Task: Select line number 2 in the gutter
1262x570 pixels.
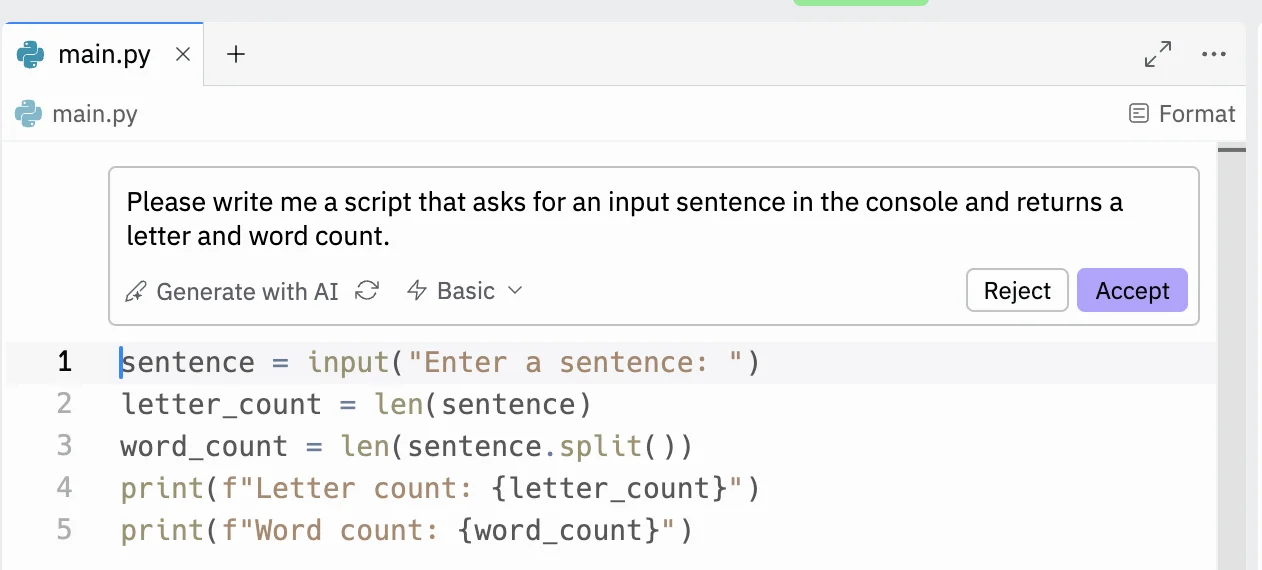Action: coord(65,404)
